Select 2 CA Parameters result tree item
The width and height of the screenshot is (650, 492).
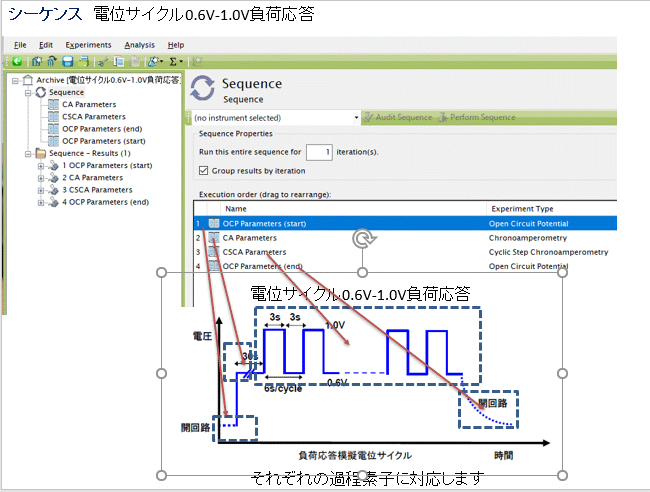(92, 178)
